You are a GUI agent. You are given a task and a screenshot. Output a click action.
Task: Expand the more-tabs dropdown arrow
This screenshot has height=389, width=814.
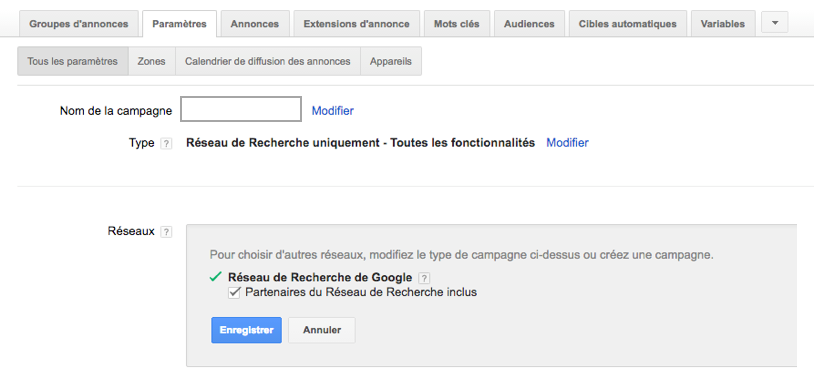pyautogui.click(x=775, y=23)
